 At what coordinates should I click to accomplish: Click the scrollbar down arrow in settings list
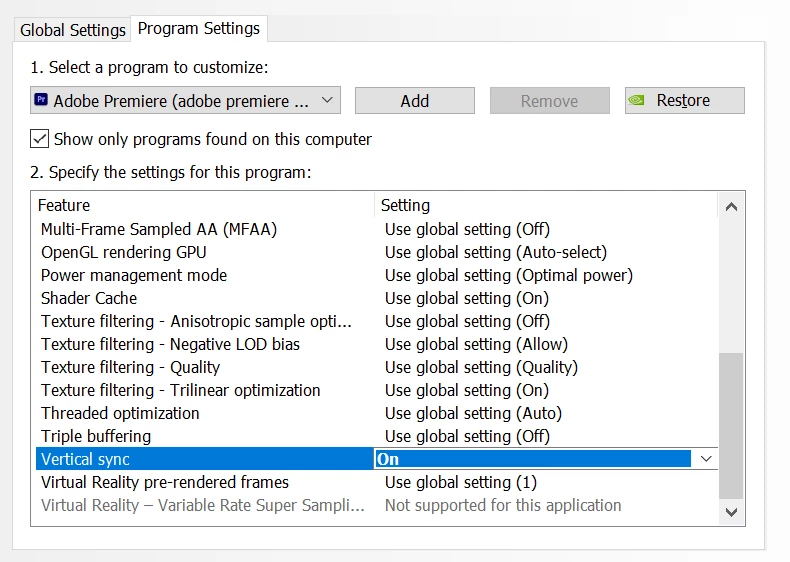coord(731,512)
